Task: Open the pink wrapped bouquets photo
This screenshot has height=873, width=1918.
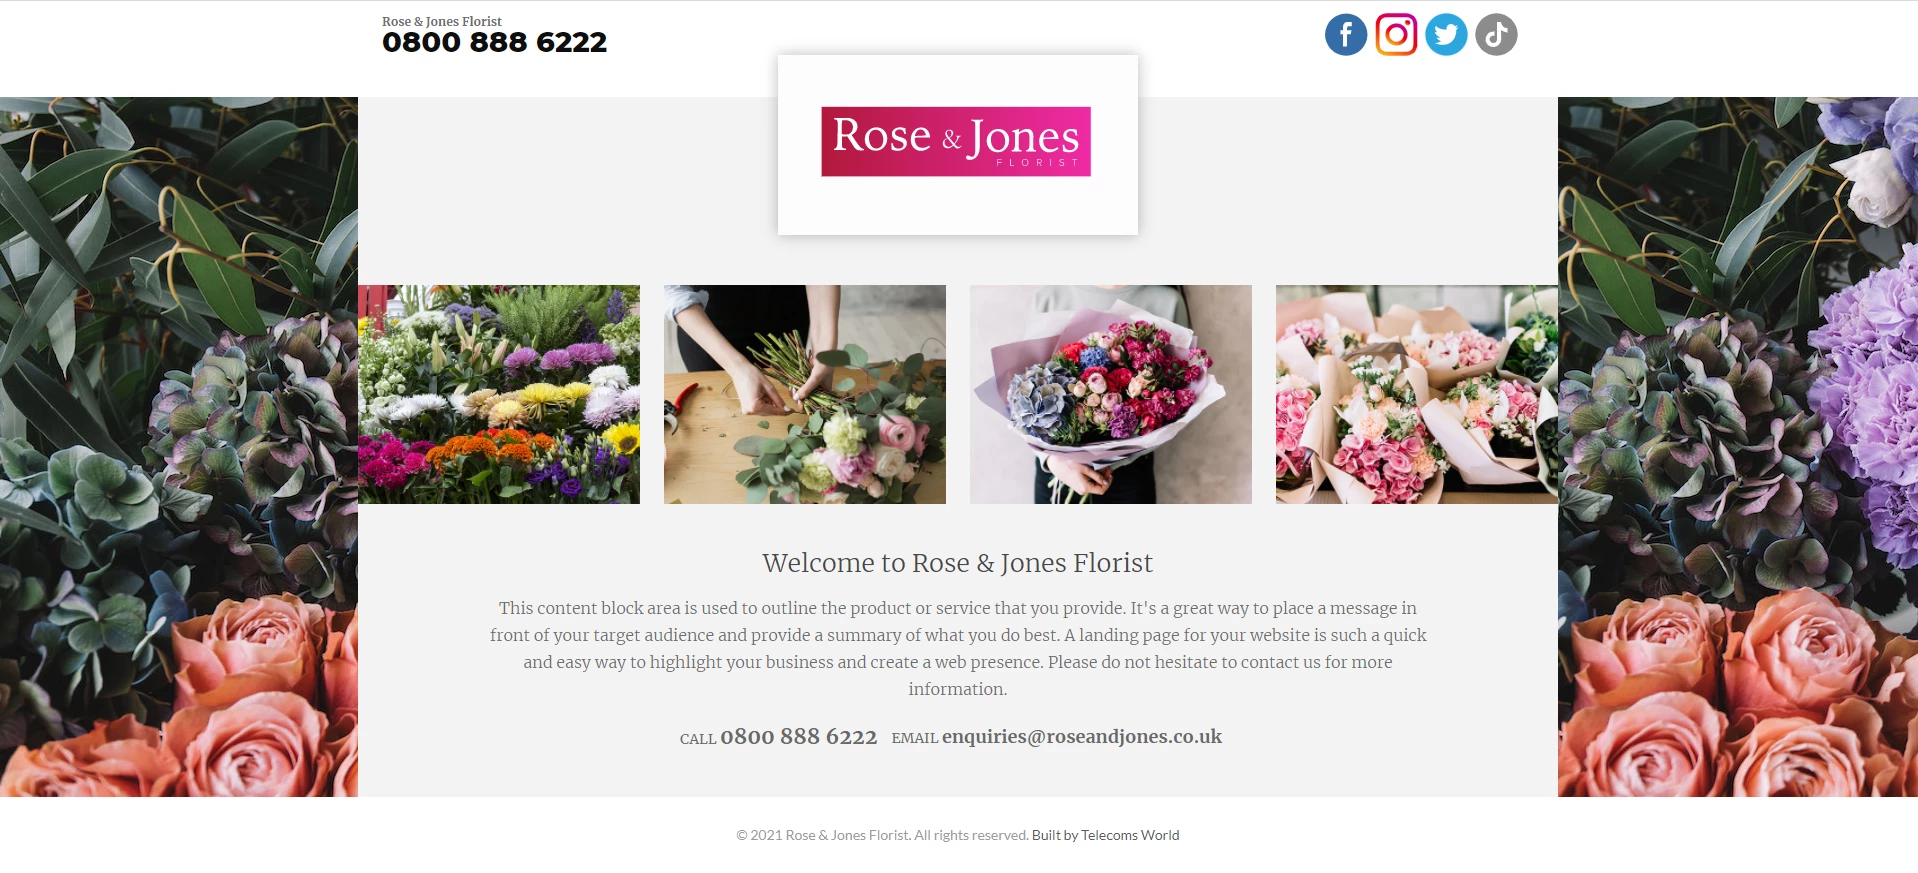Action: (1417, 394)
